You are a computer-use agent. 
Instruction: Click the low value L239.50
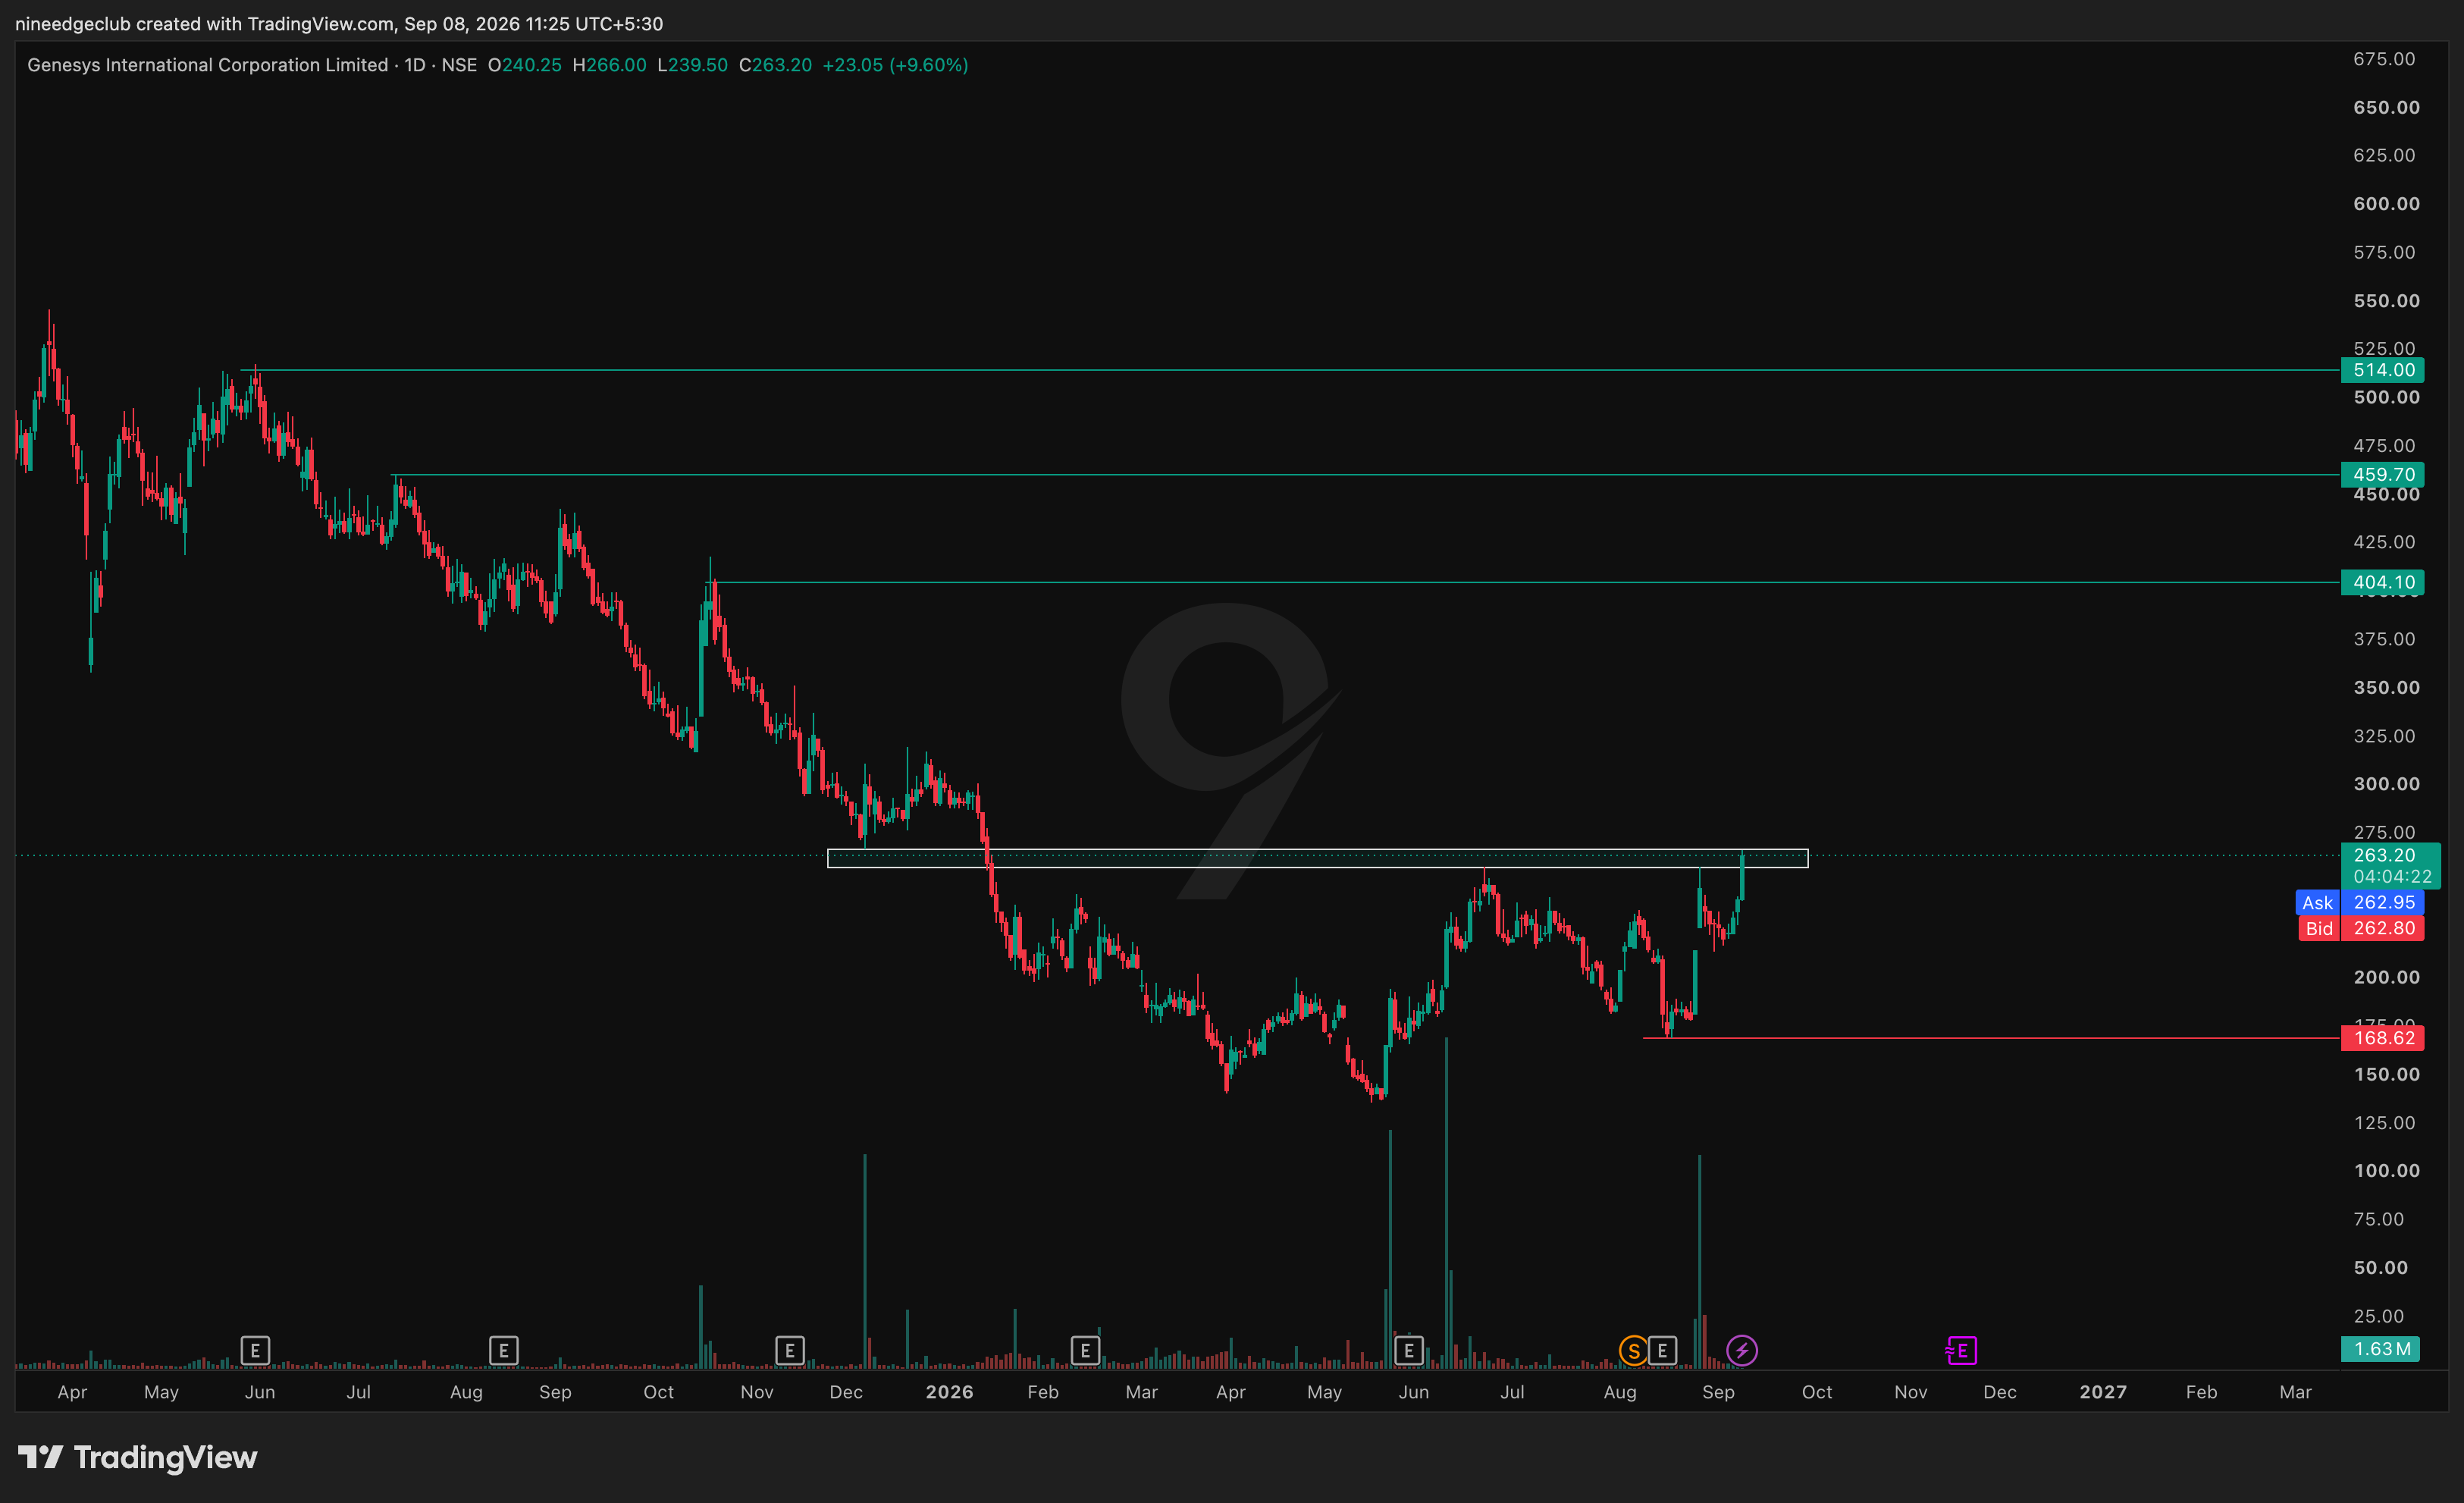(692, 65)
